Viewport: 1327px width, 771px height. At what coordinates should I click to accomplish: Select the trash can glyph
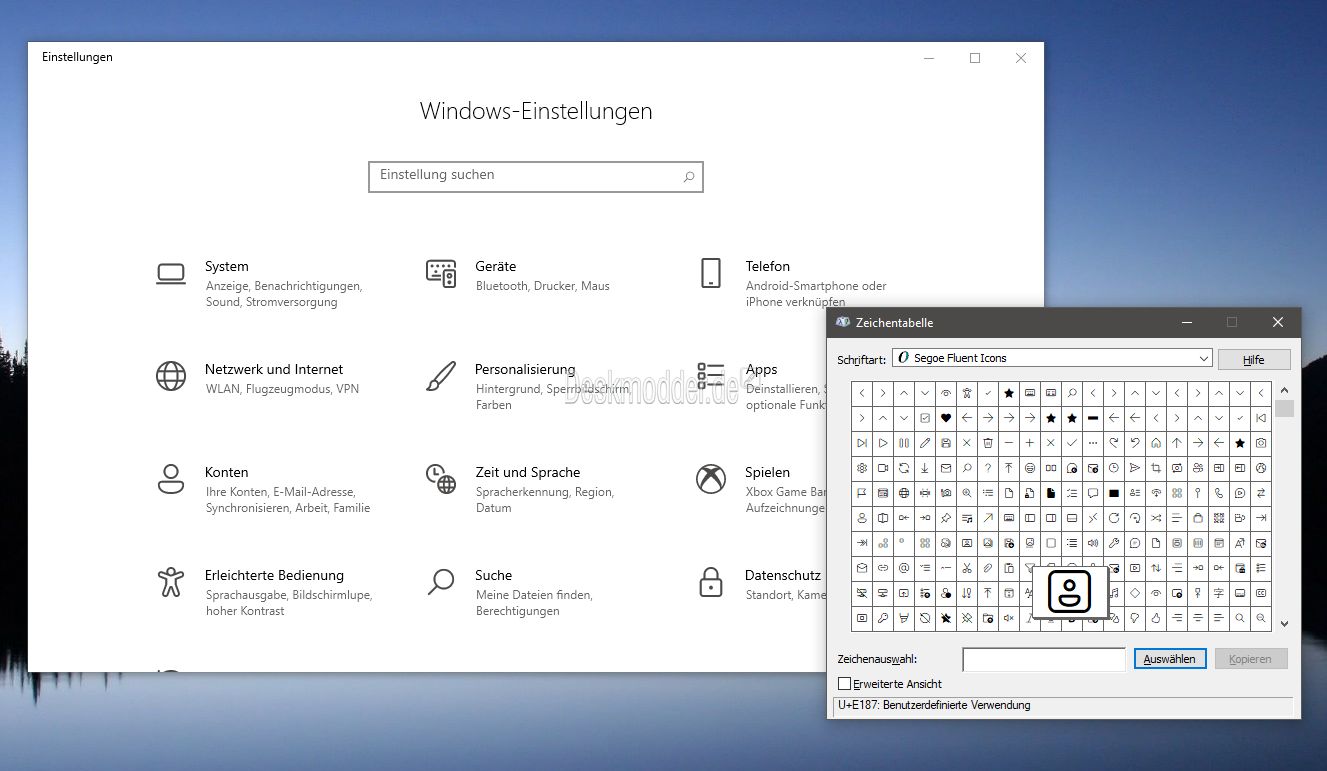pos(988,443)
